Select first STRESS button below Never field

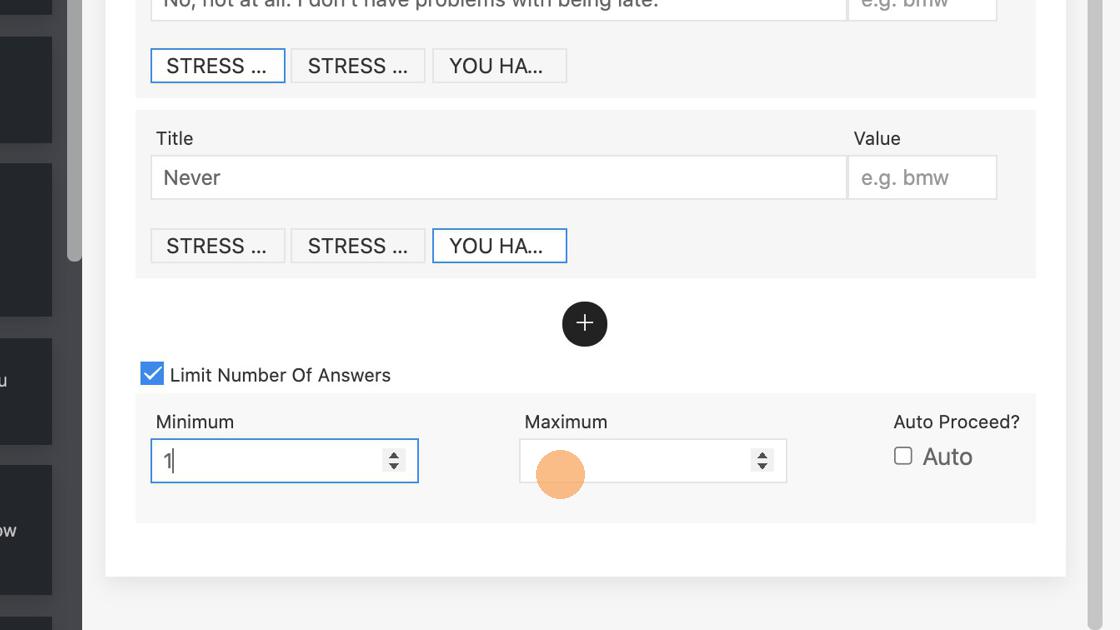point(218,246)
